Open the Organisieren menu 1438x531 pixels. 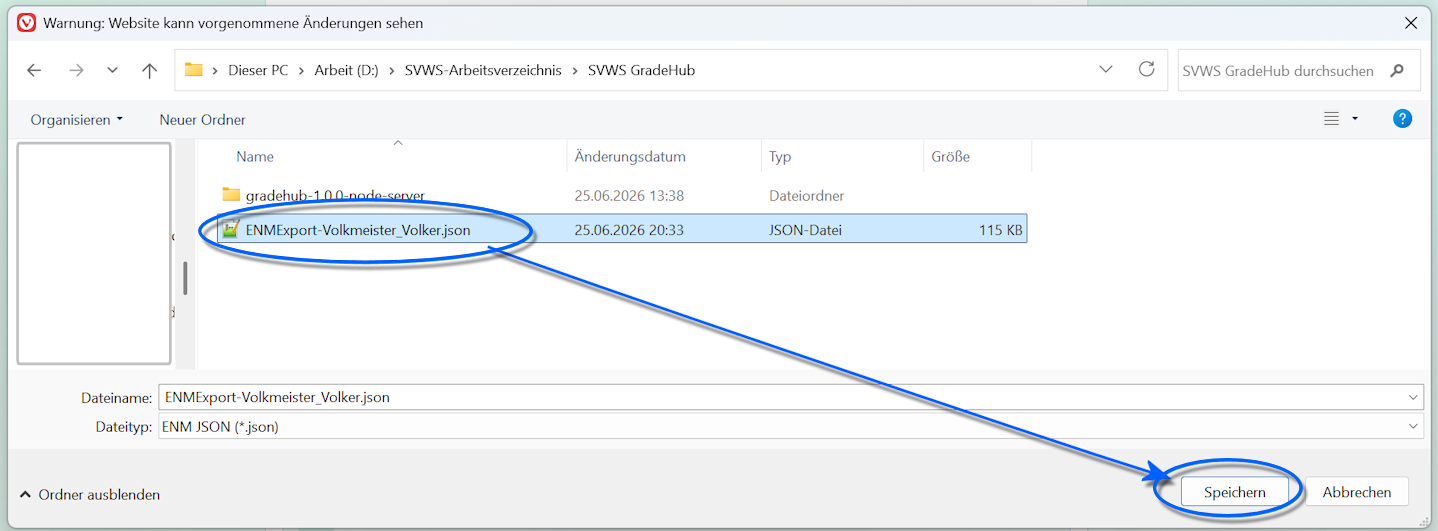click(x=77, y=119)
